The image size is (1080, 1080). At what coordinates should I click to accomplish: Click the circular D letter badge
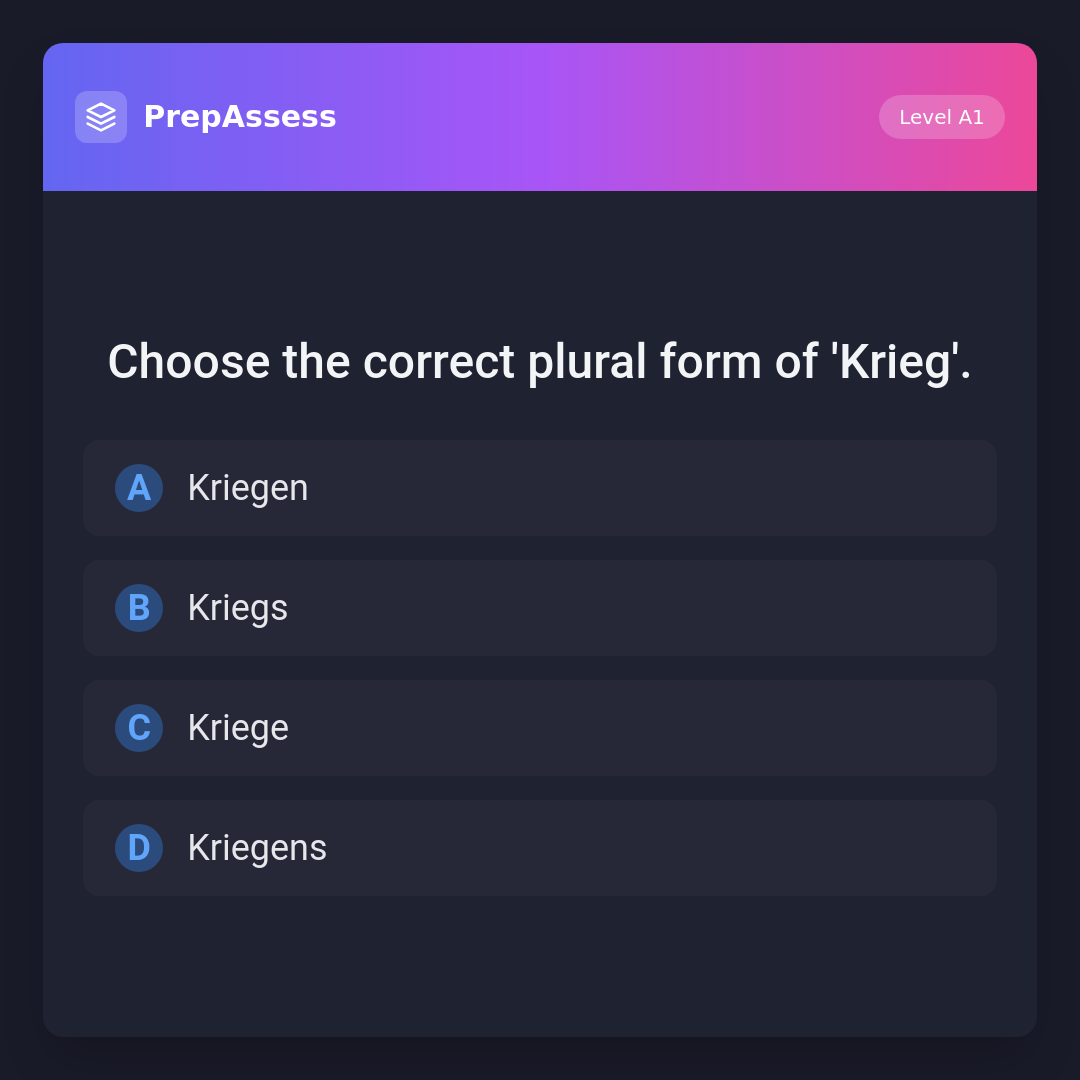(139, 848)
